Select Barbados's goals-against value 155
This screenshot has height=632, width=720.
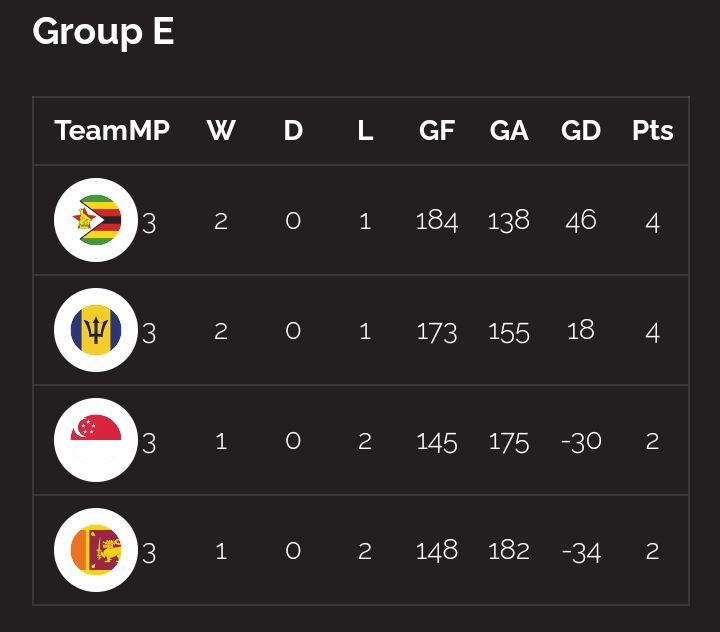coord(509,331)
